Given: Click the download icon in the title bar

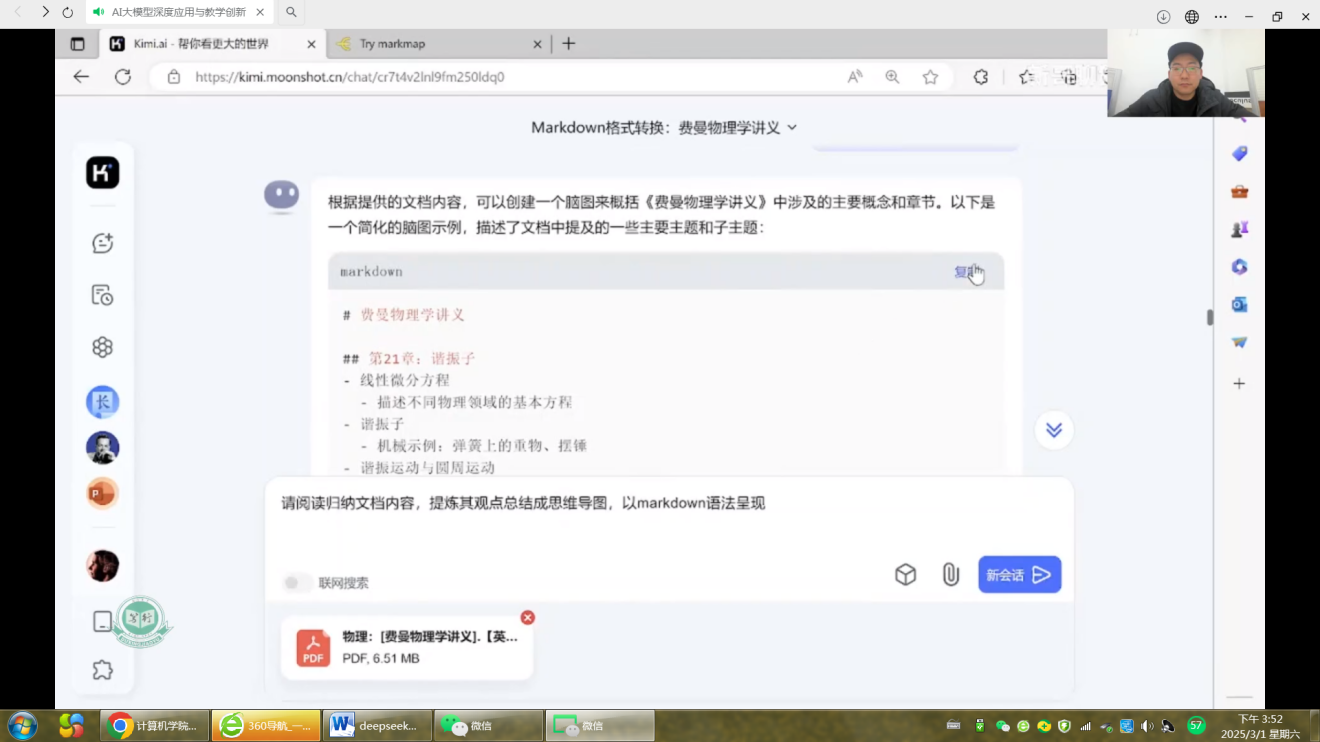Looking at the screenshot, I should pyautogui.click(x=1163, y=17).
